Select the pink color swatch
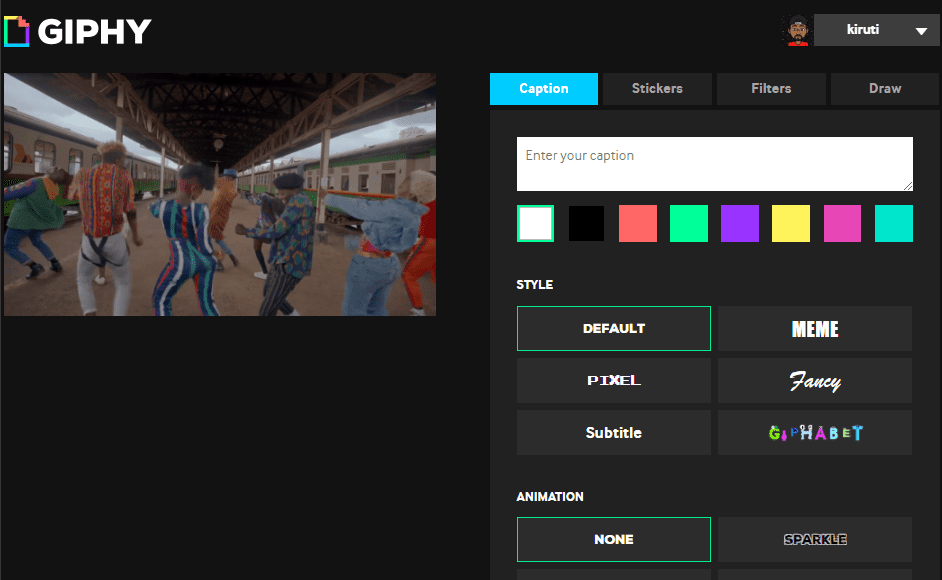 pos(842,224)
